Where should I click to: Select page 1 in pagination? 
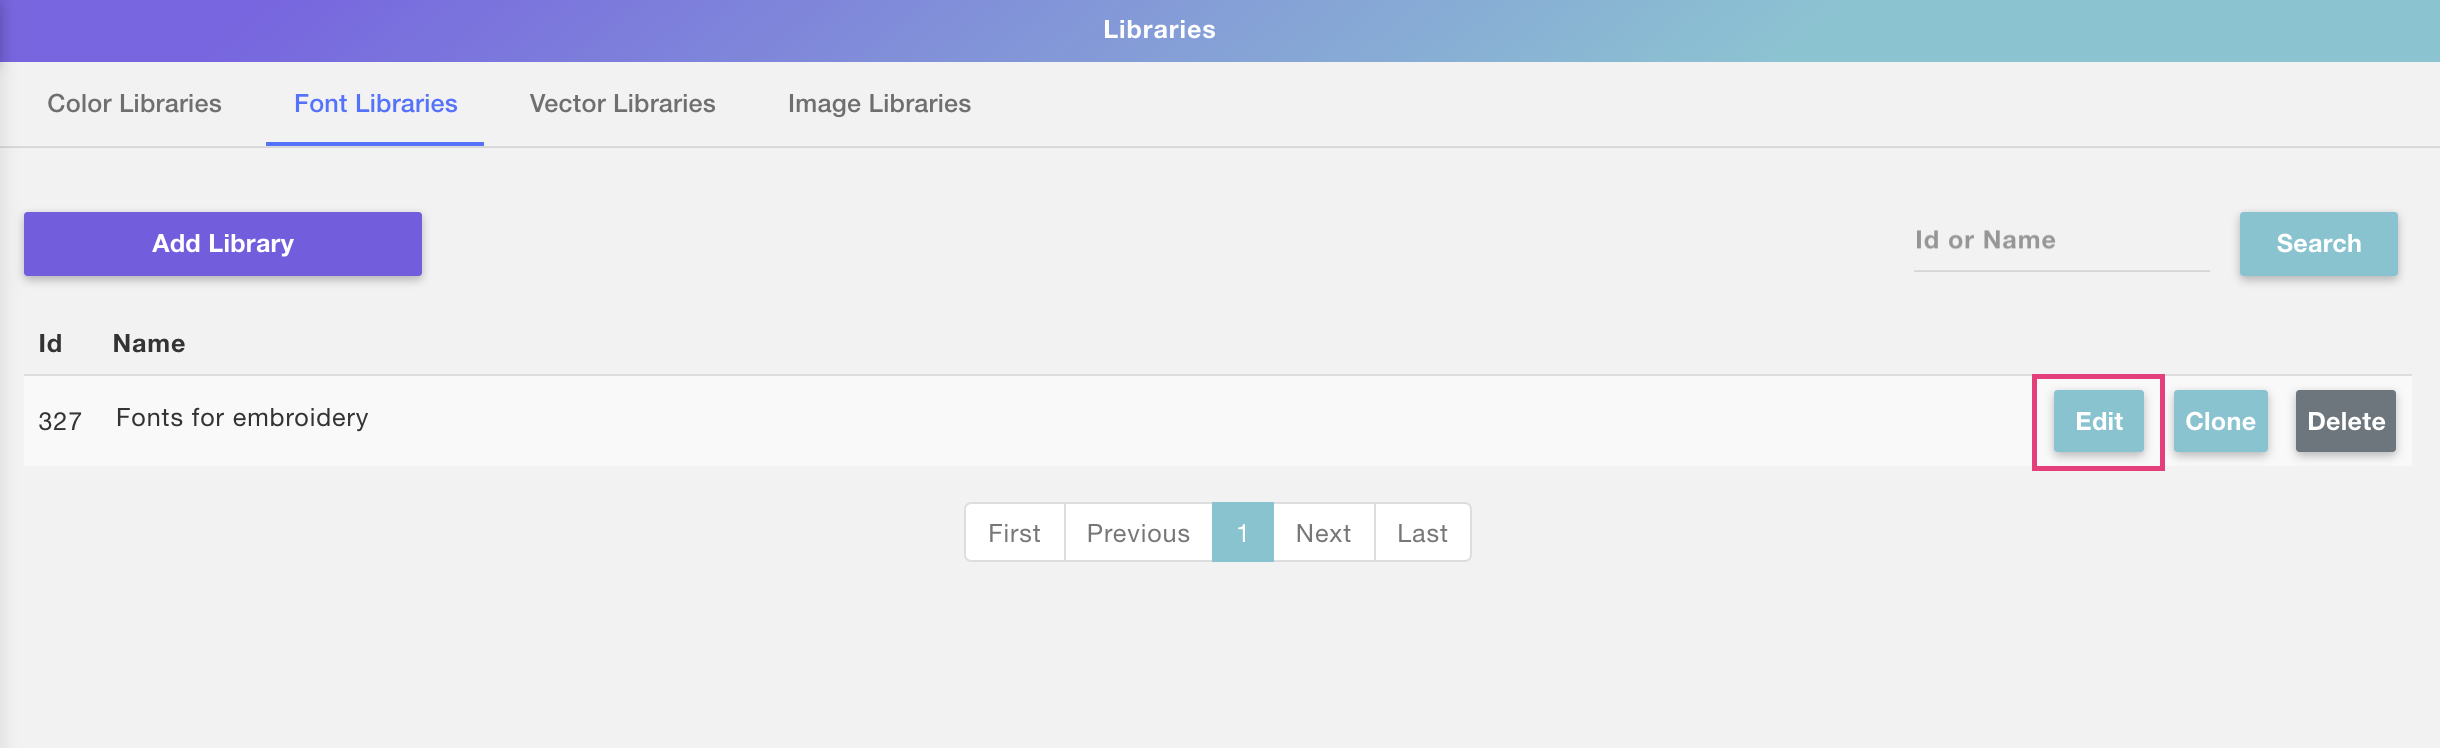coord(1242,533)
